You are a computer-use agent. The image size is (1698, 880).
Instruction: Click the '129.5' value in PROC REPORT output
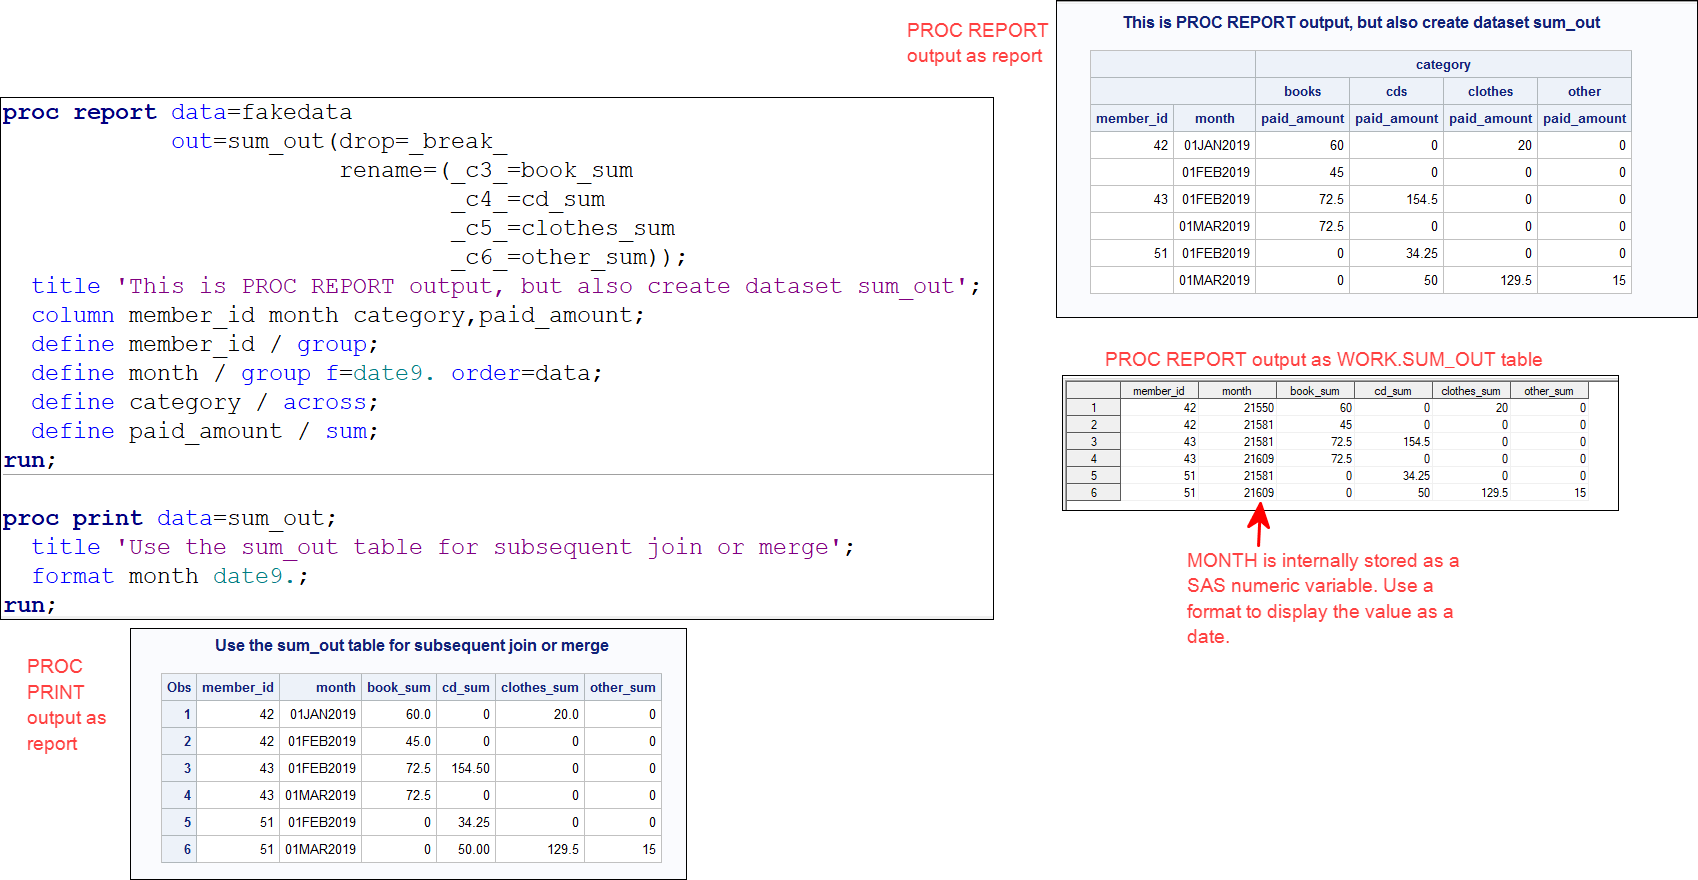1516,280
